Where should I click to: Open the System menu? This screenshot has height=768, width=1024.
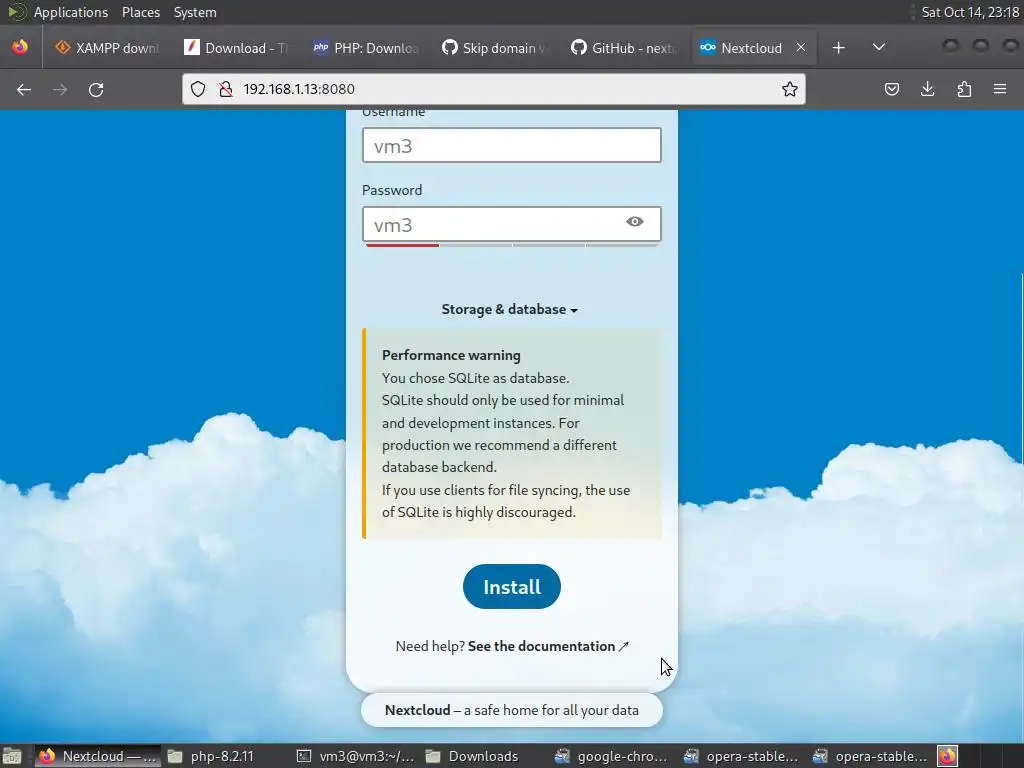pos(195,12)
